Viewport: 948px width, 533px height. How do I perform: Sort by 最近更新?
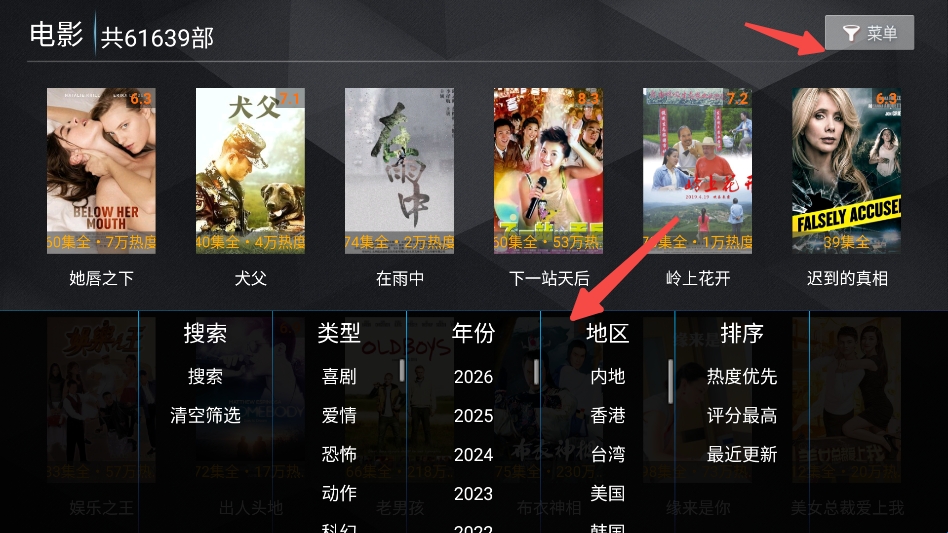[x=742, y=454]
